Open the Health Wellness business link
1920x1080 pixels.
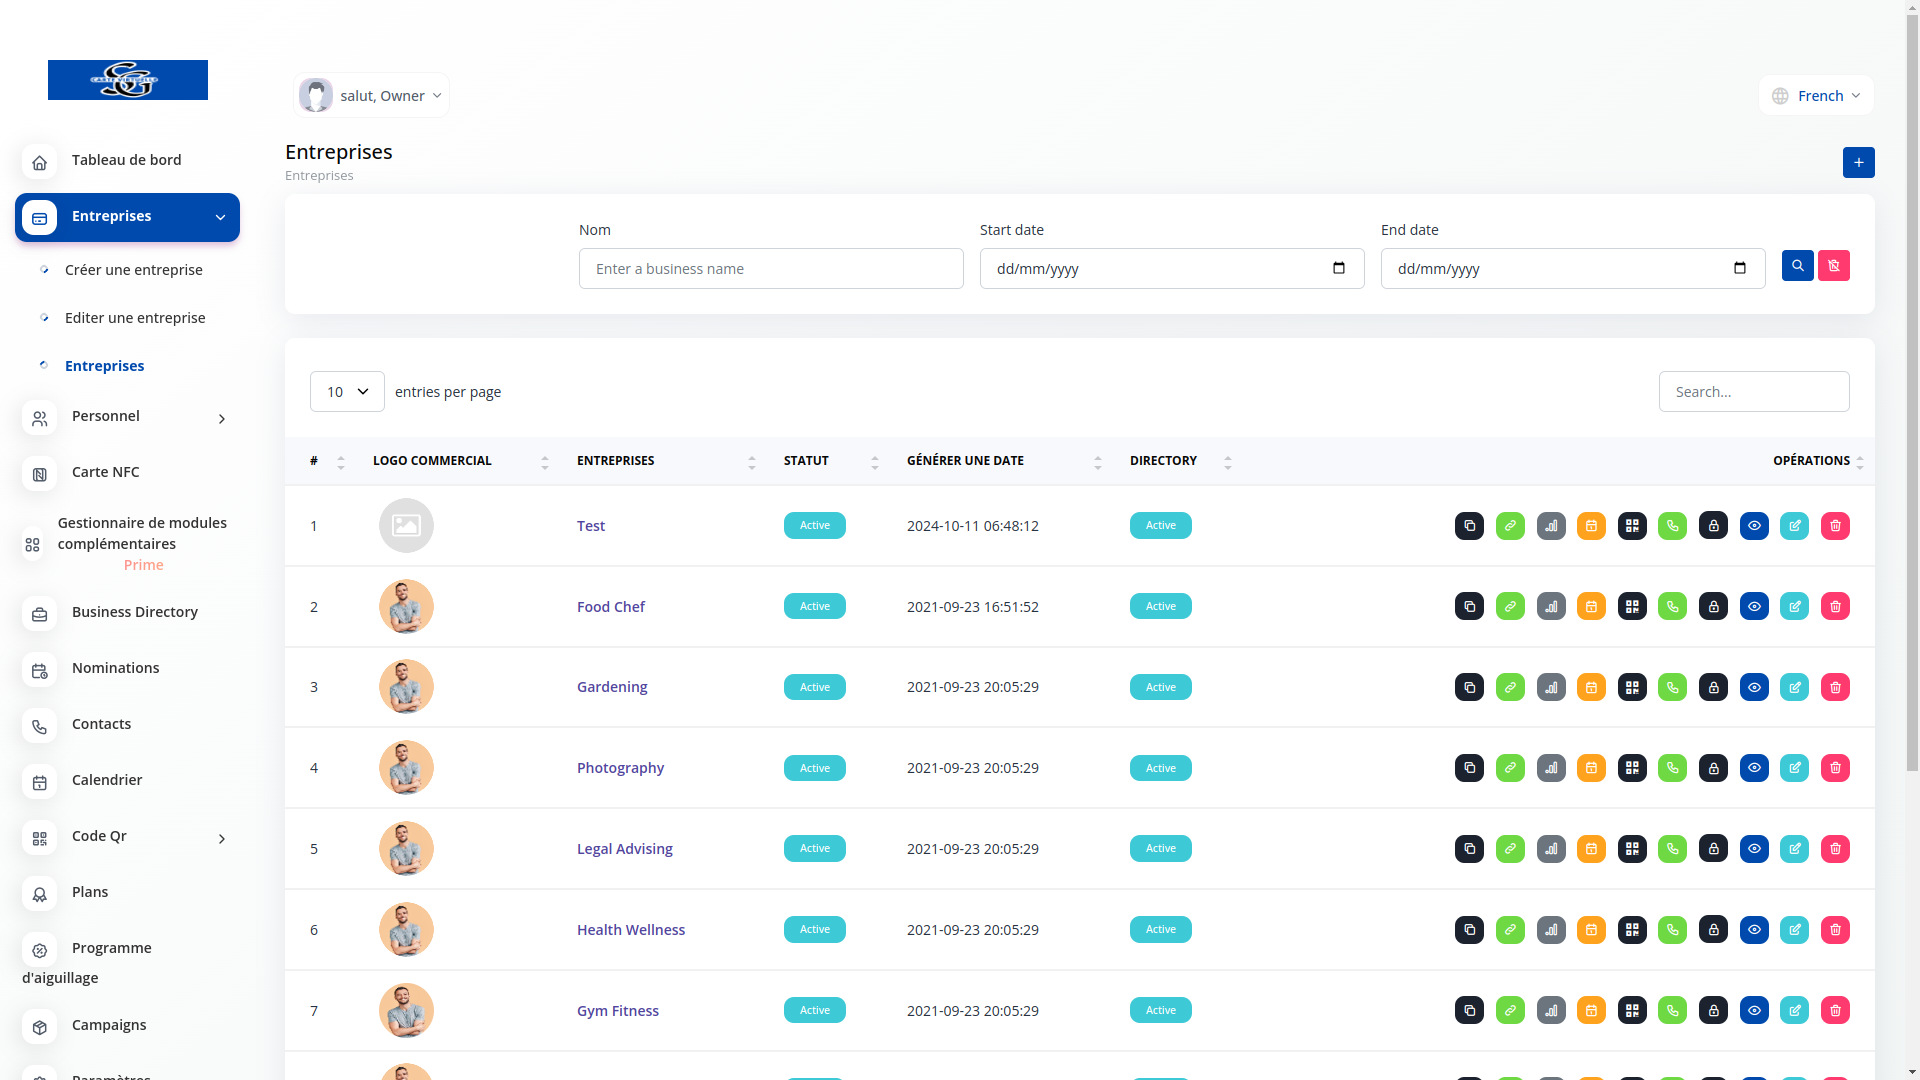coord(630,930)
